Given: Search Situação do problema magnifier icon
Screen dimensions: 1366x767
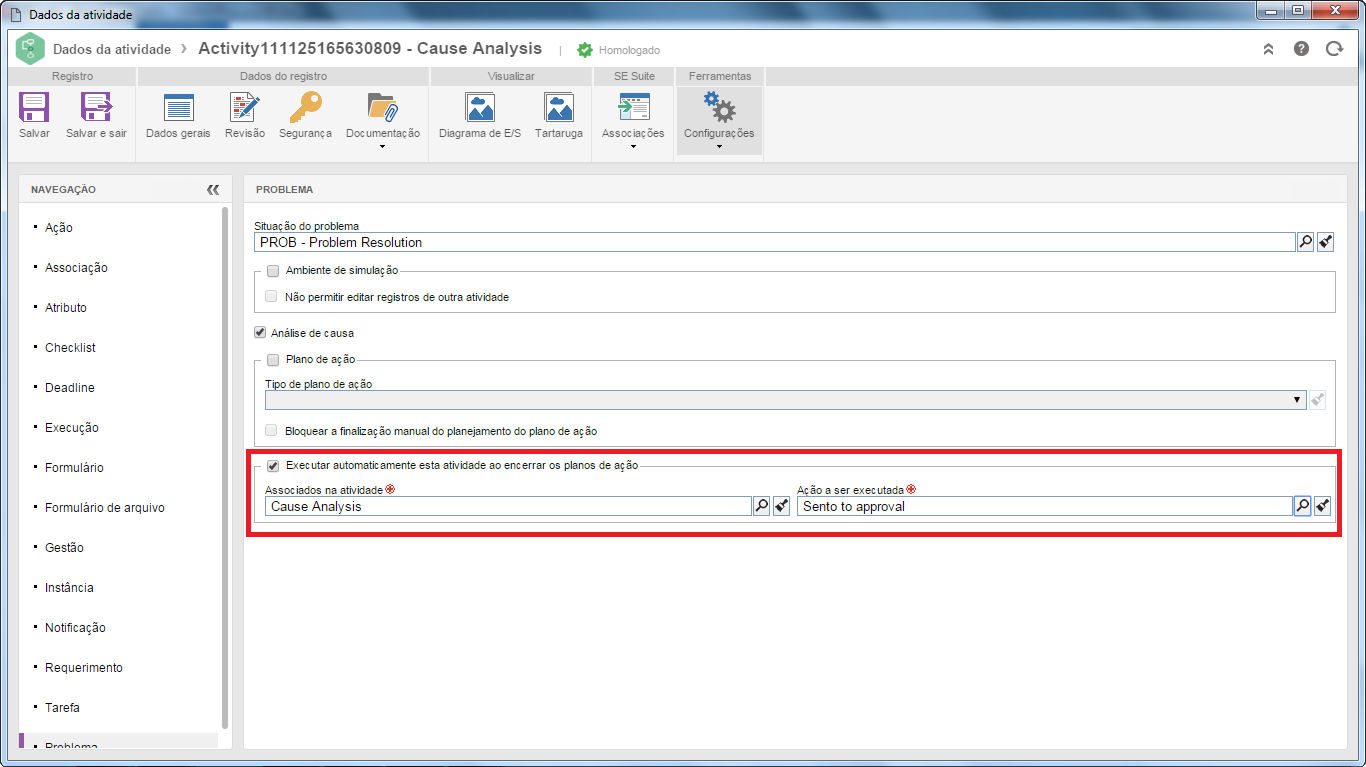Looking at the screenshot, I should click(x=1305, y=242).
